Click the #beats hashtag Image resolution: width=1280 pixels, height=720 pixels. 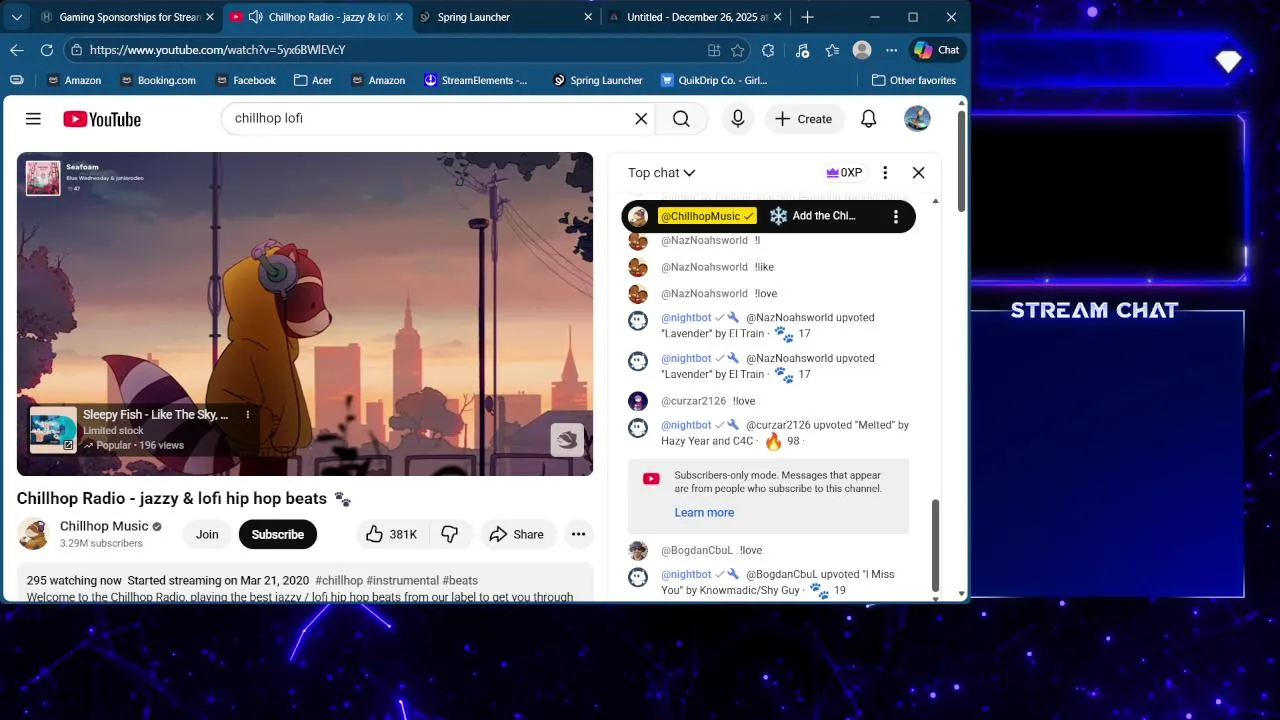click(460, 580)
